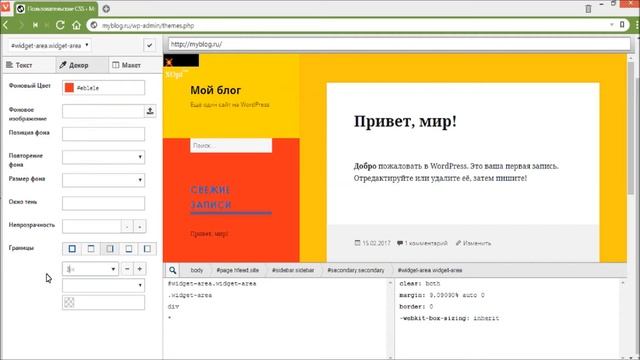Reload the current page

(60, 25)
